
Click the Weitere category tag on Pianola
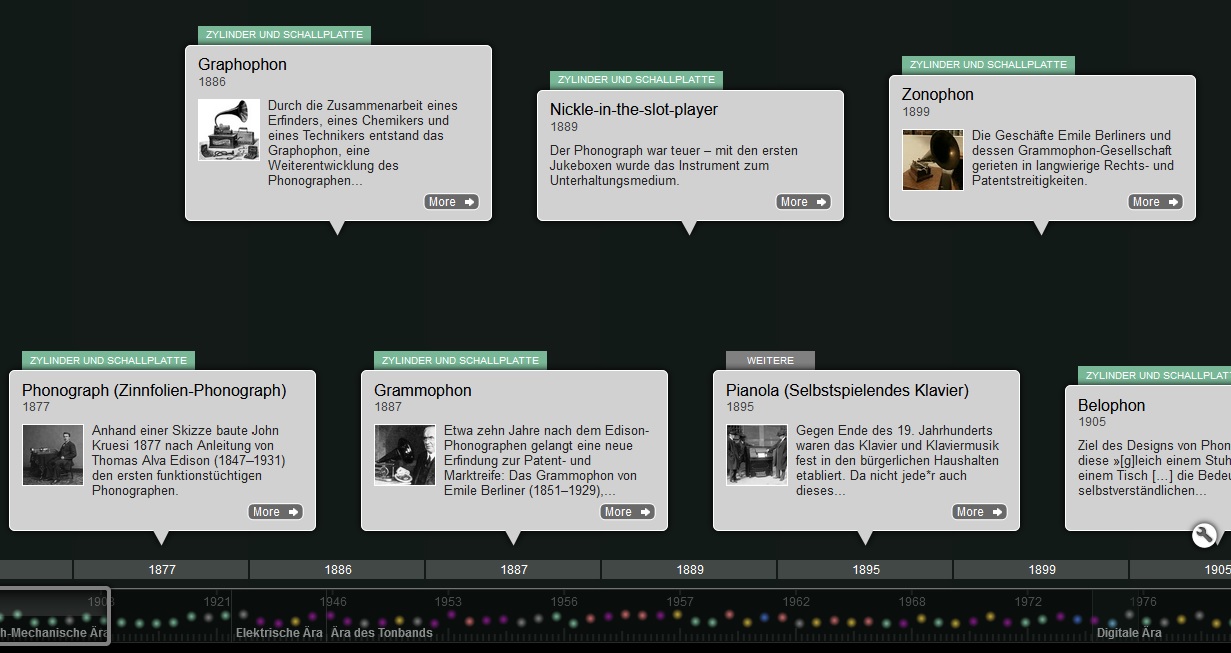click(x=770, y=360)
